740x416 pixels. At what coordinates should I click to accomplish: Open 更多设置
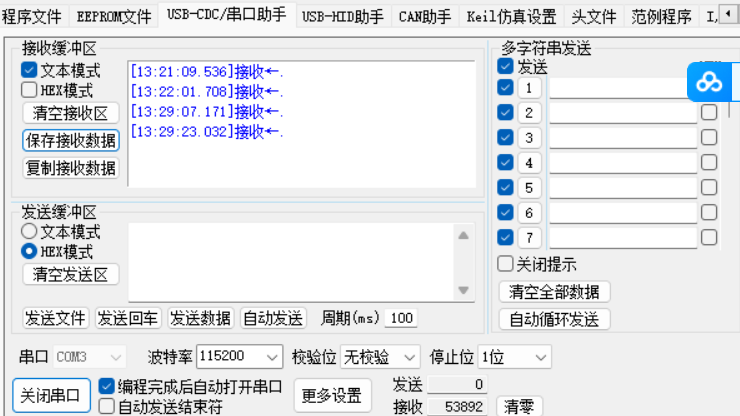(332, 395)
